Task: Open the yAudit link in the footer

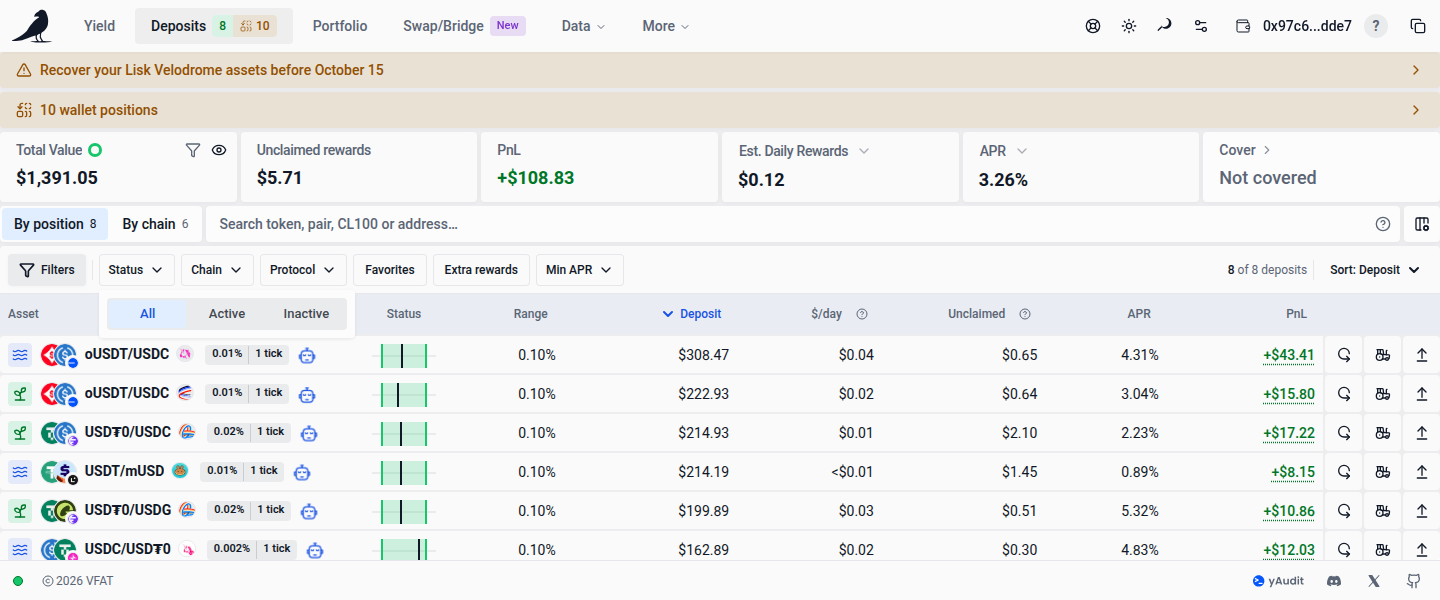Action: tap(1278, 581)
